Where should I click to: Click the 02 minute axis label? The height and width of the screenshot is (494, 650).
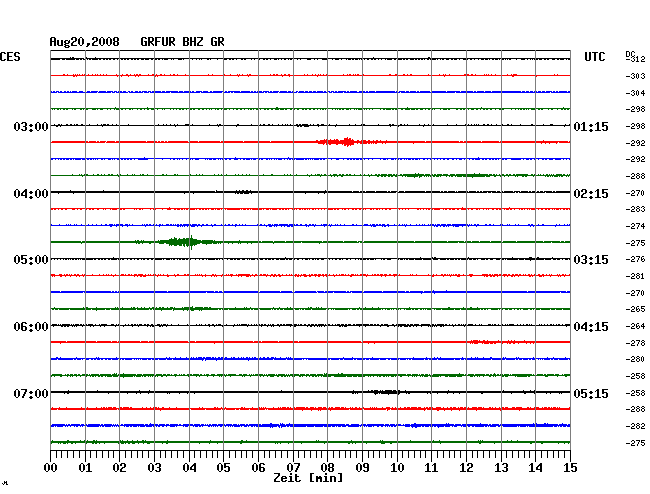(x=119, y=468)
